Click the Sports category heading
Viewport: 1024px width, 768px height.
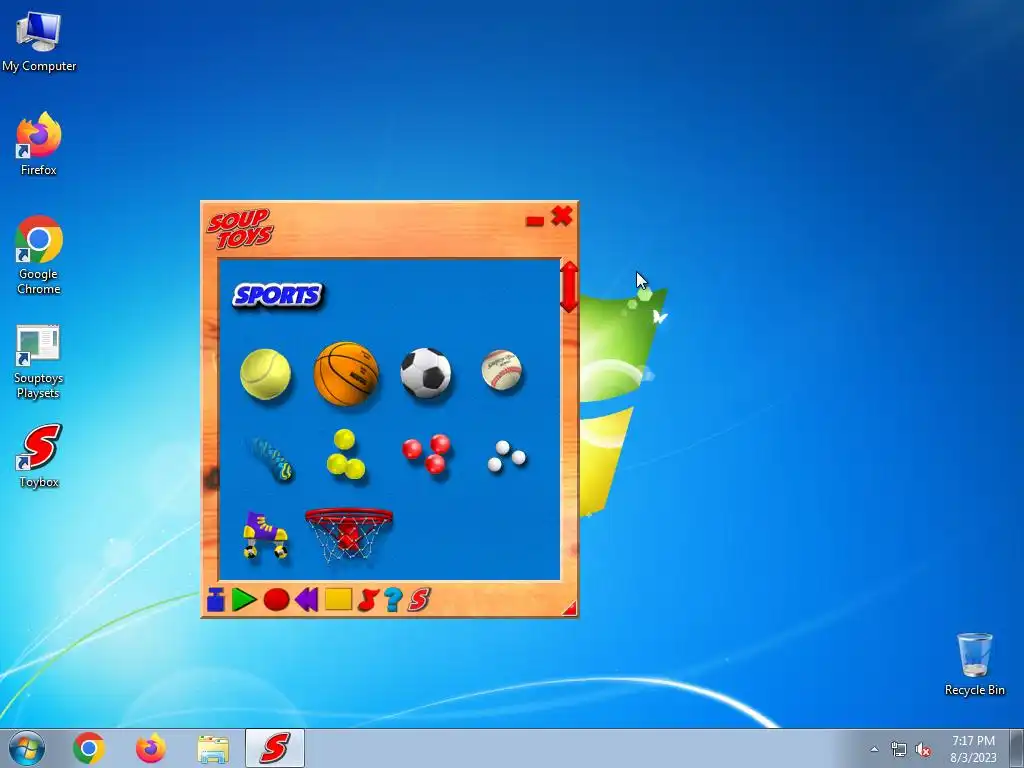(x=278, y=295)
